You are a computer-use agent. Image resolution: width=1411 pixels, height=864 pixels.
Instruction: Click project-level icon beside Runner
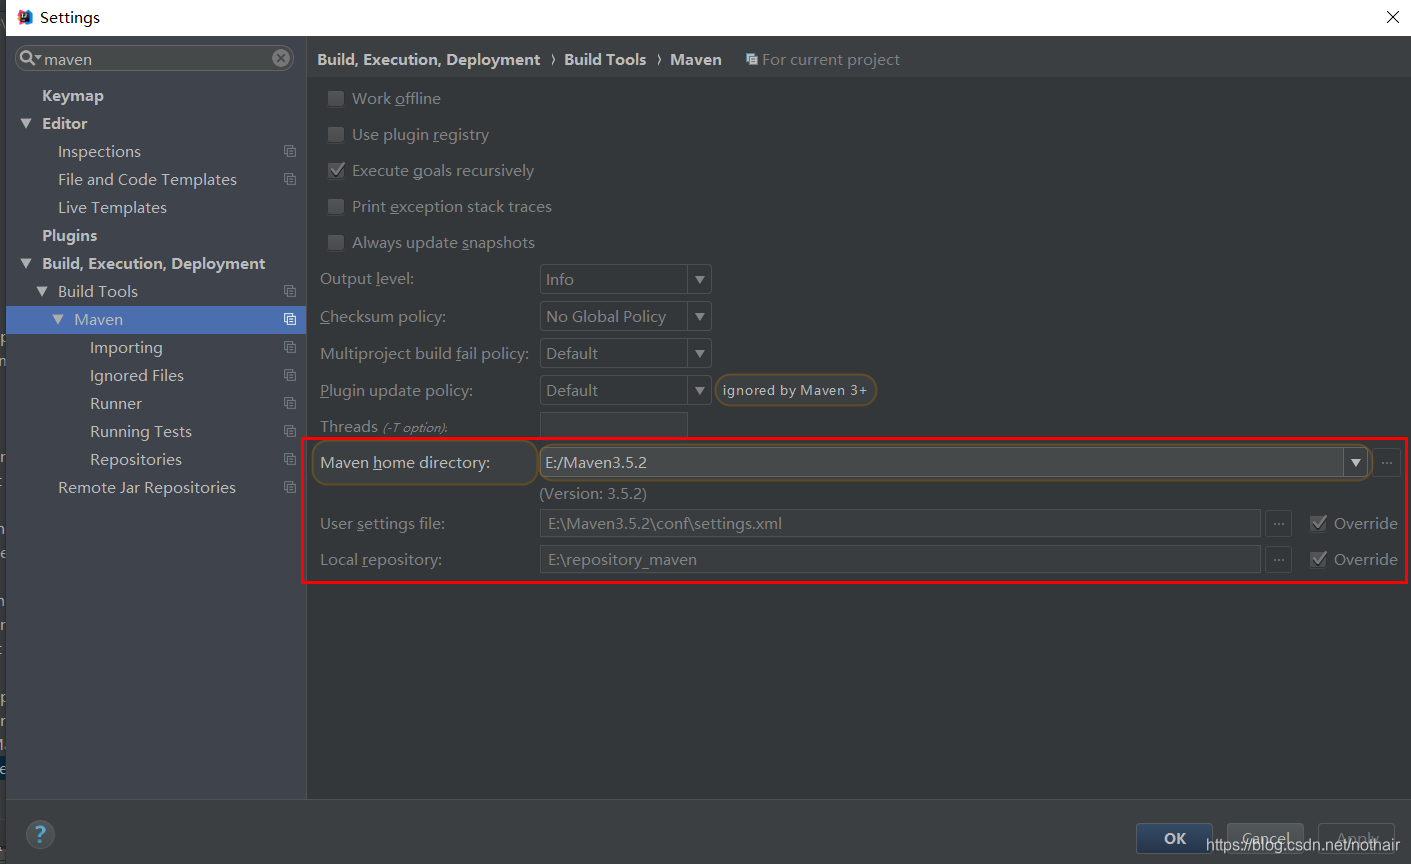click(x=290, y=403)
